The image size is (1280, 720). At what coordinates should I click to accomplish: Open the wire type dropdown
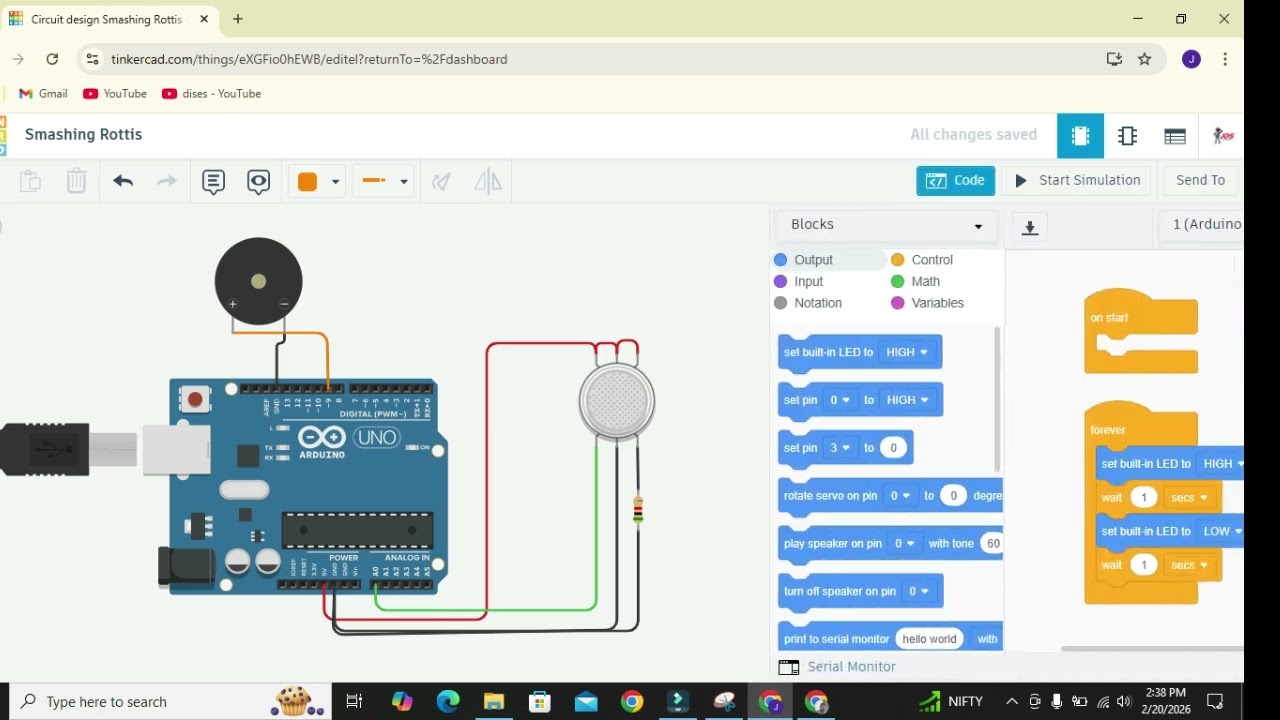point(385,181)
